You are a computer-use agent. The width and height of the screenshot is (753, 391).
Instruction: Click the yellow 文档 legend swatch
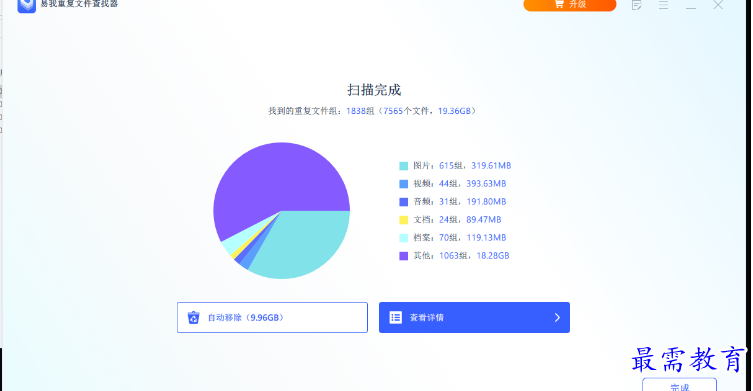click(404, 220)
